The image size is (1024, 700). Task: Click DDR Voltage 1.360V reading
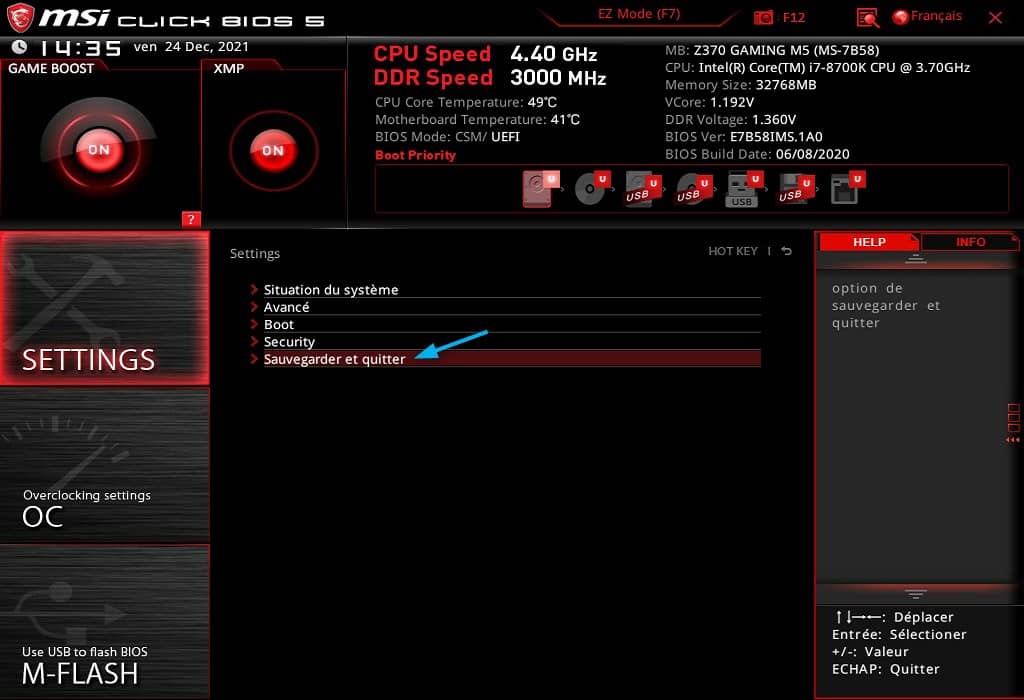pyautogui.click(x=730, y=119)
